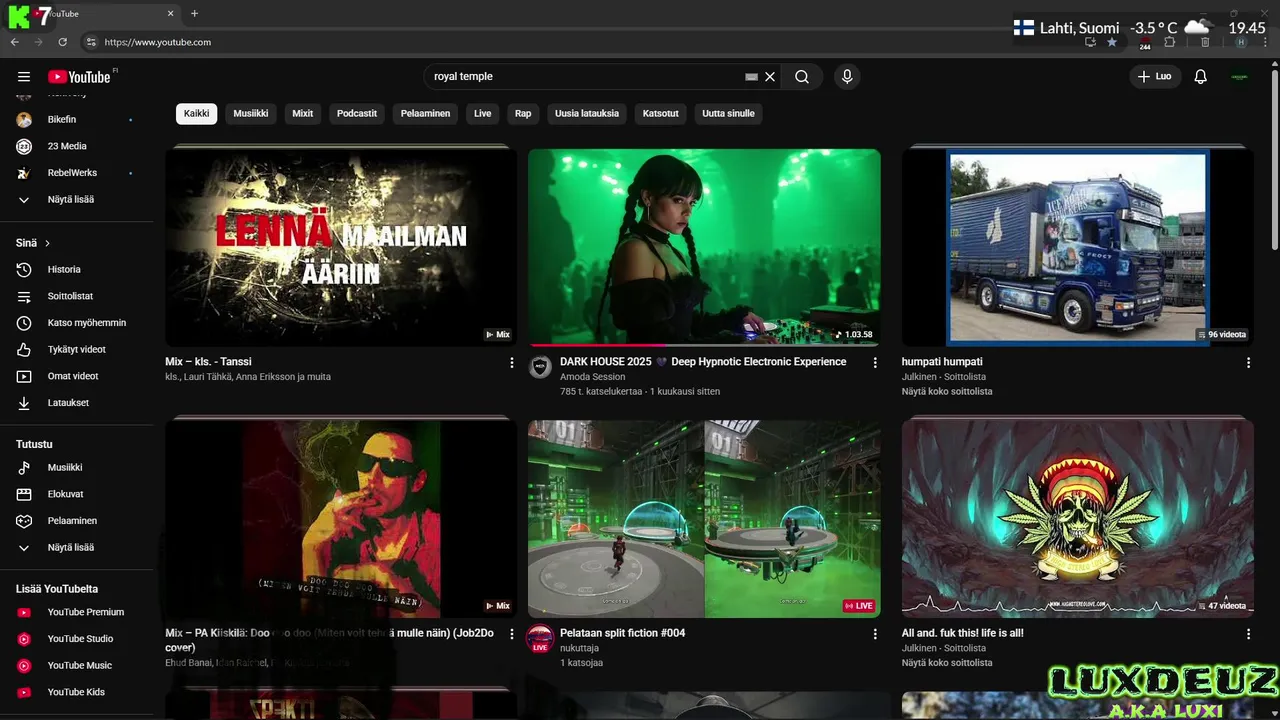Viewport: 1280px width, 720px height.
Task: Select the Mixit filter chip
Action: tap(303, 113)
